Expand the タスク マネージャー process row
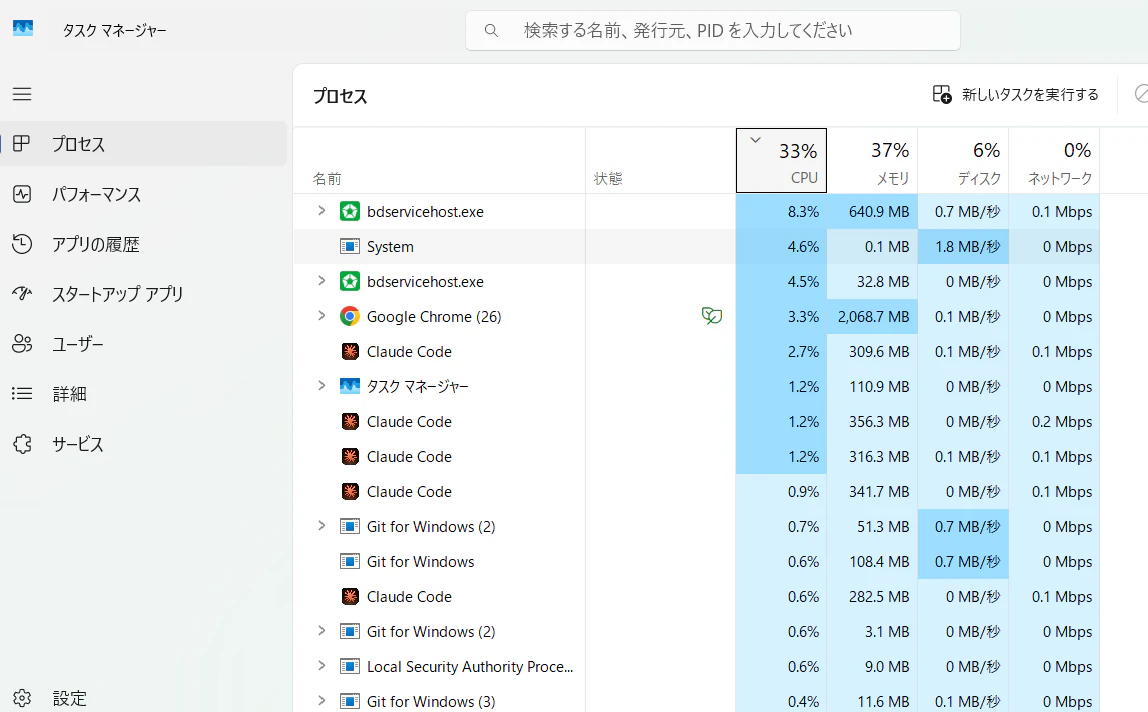 [321, 385]
